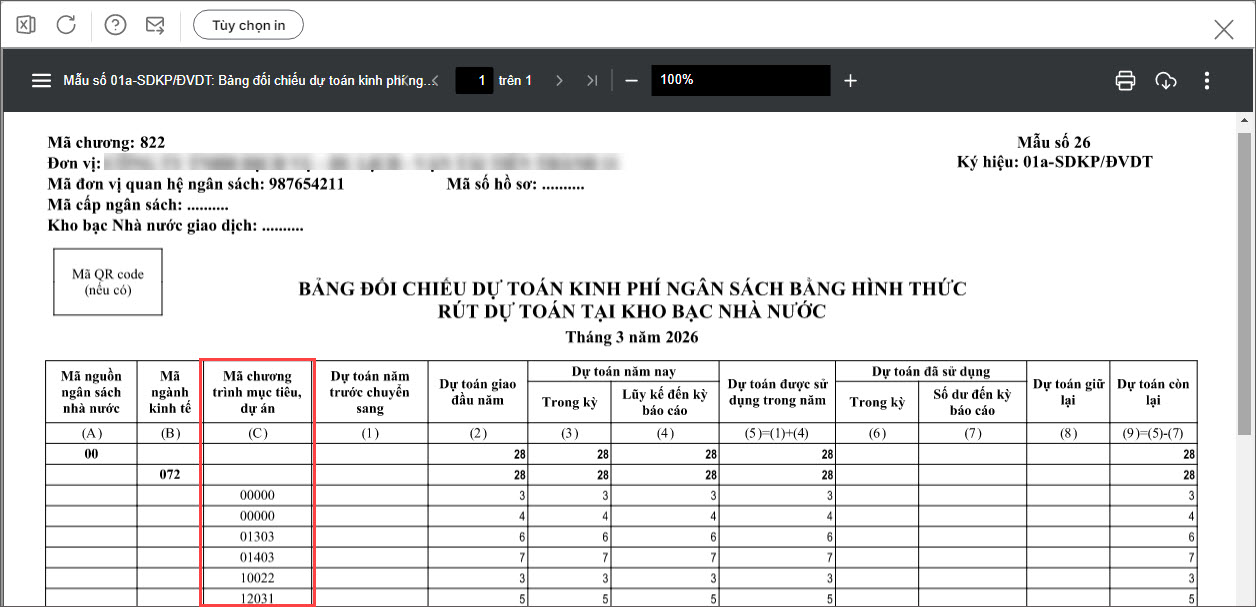Jump to the last page
The height and width of the screenshot is (607, 1256).
tap(592, 81)
